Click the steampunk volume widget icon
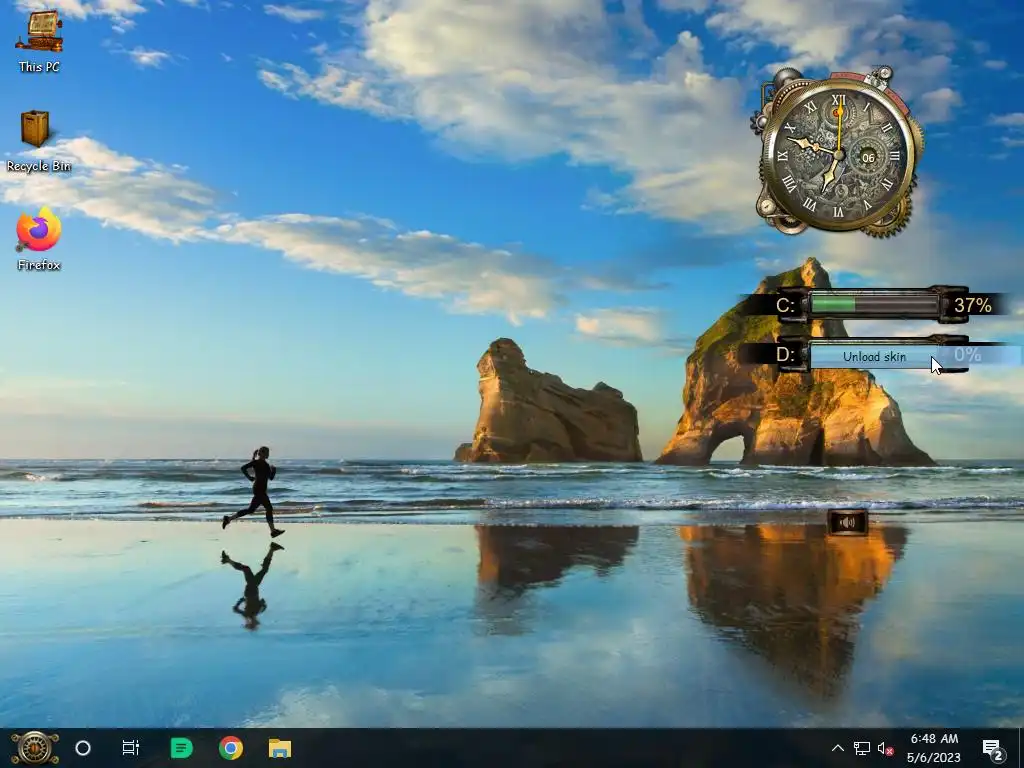 click(x=847, y=522)
